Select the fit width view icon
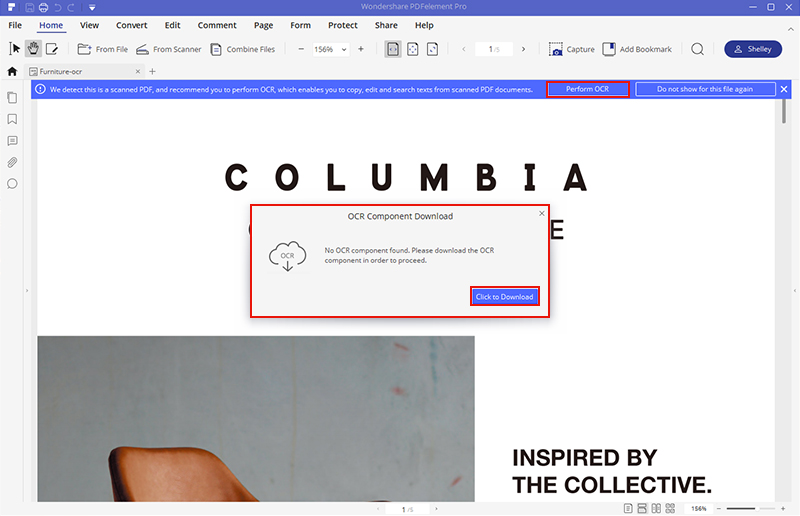The image size is (800, 516). (x=393, y=49)
